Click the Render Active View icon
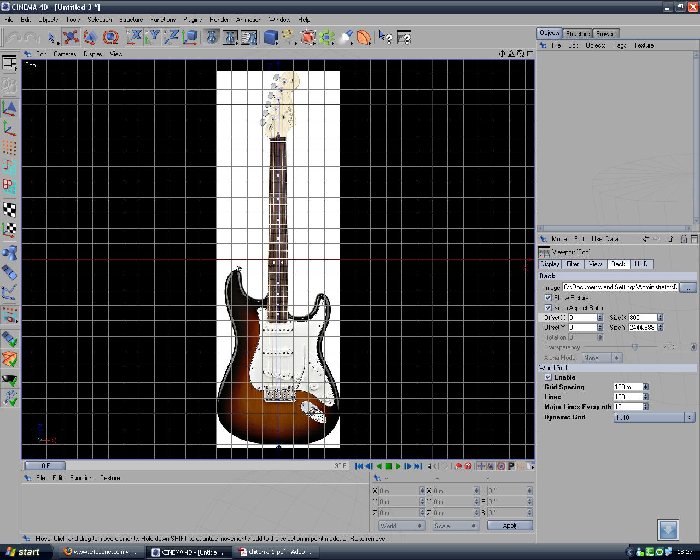Viewport: 700px width, 560px height. click(212, 37)
